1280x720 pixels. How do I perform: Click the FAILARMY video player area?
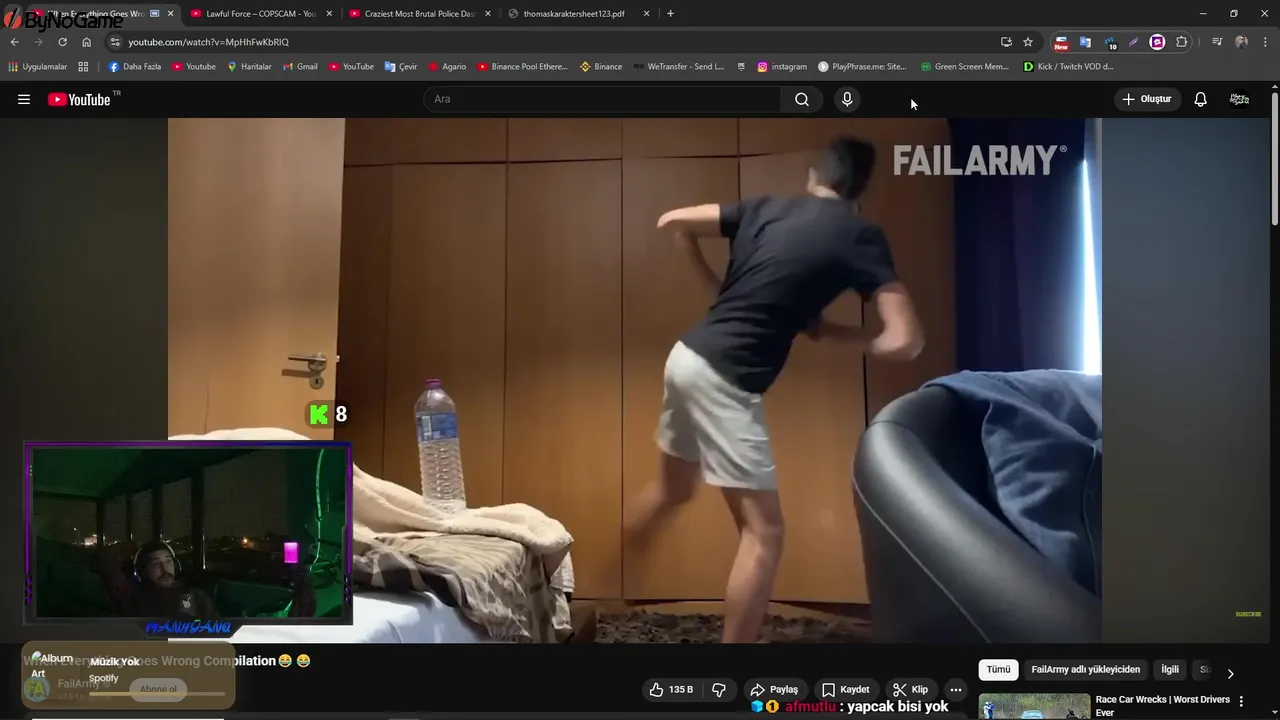click(634, 380)
